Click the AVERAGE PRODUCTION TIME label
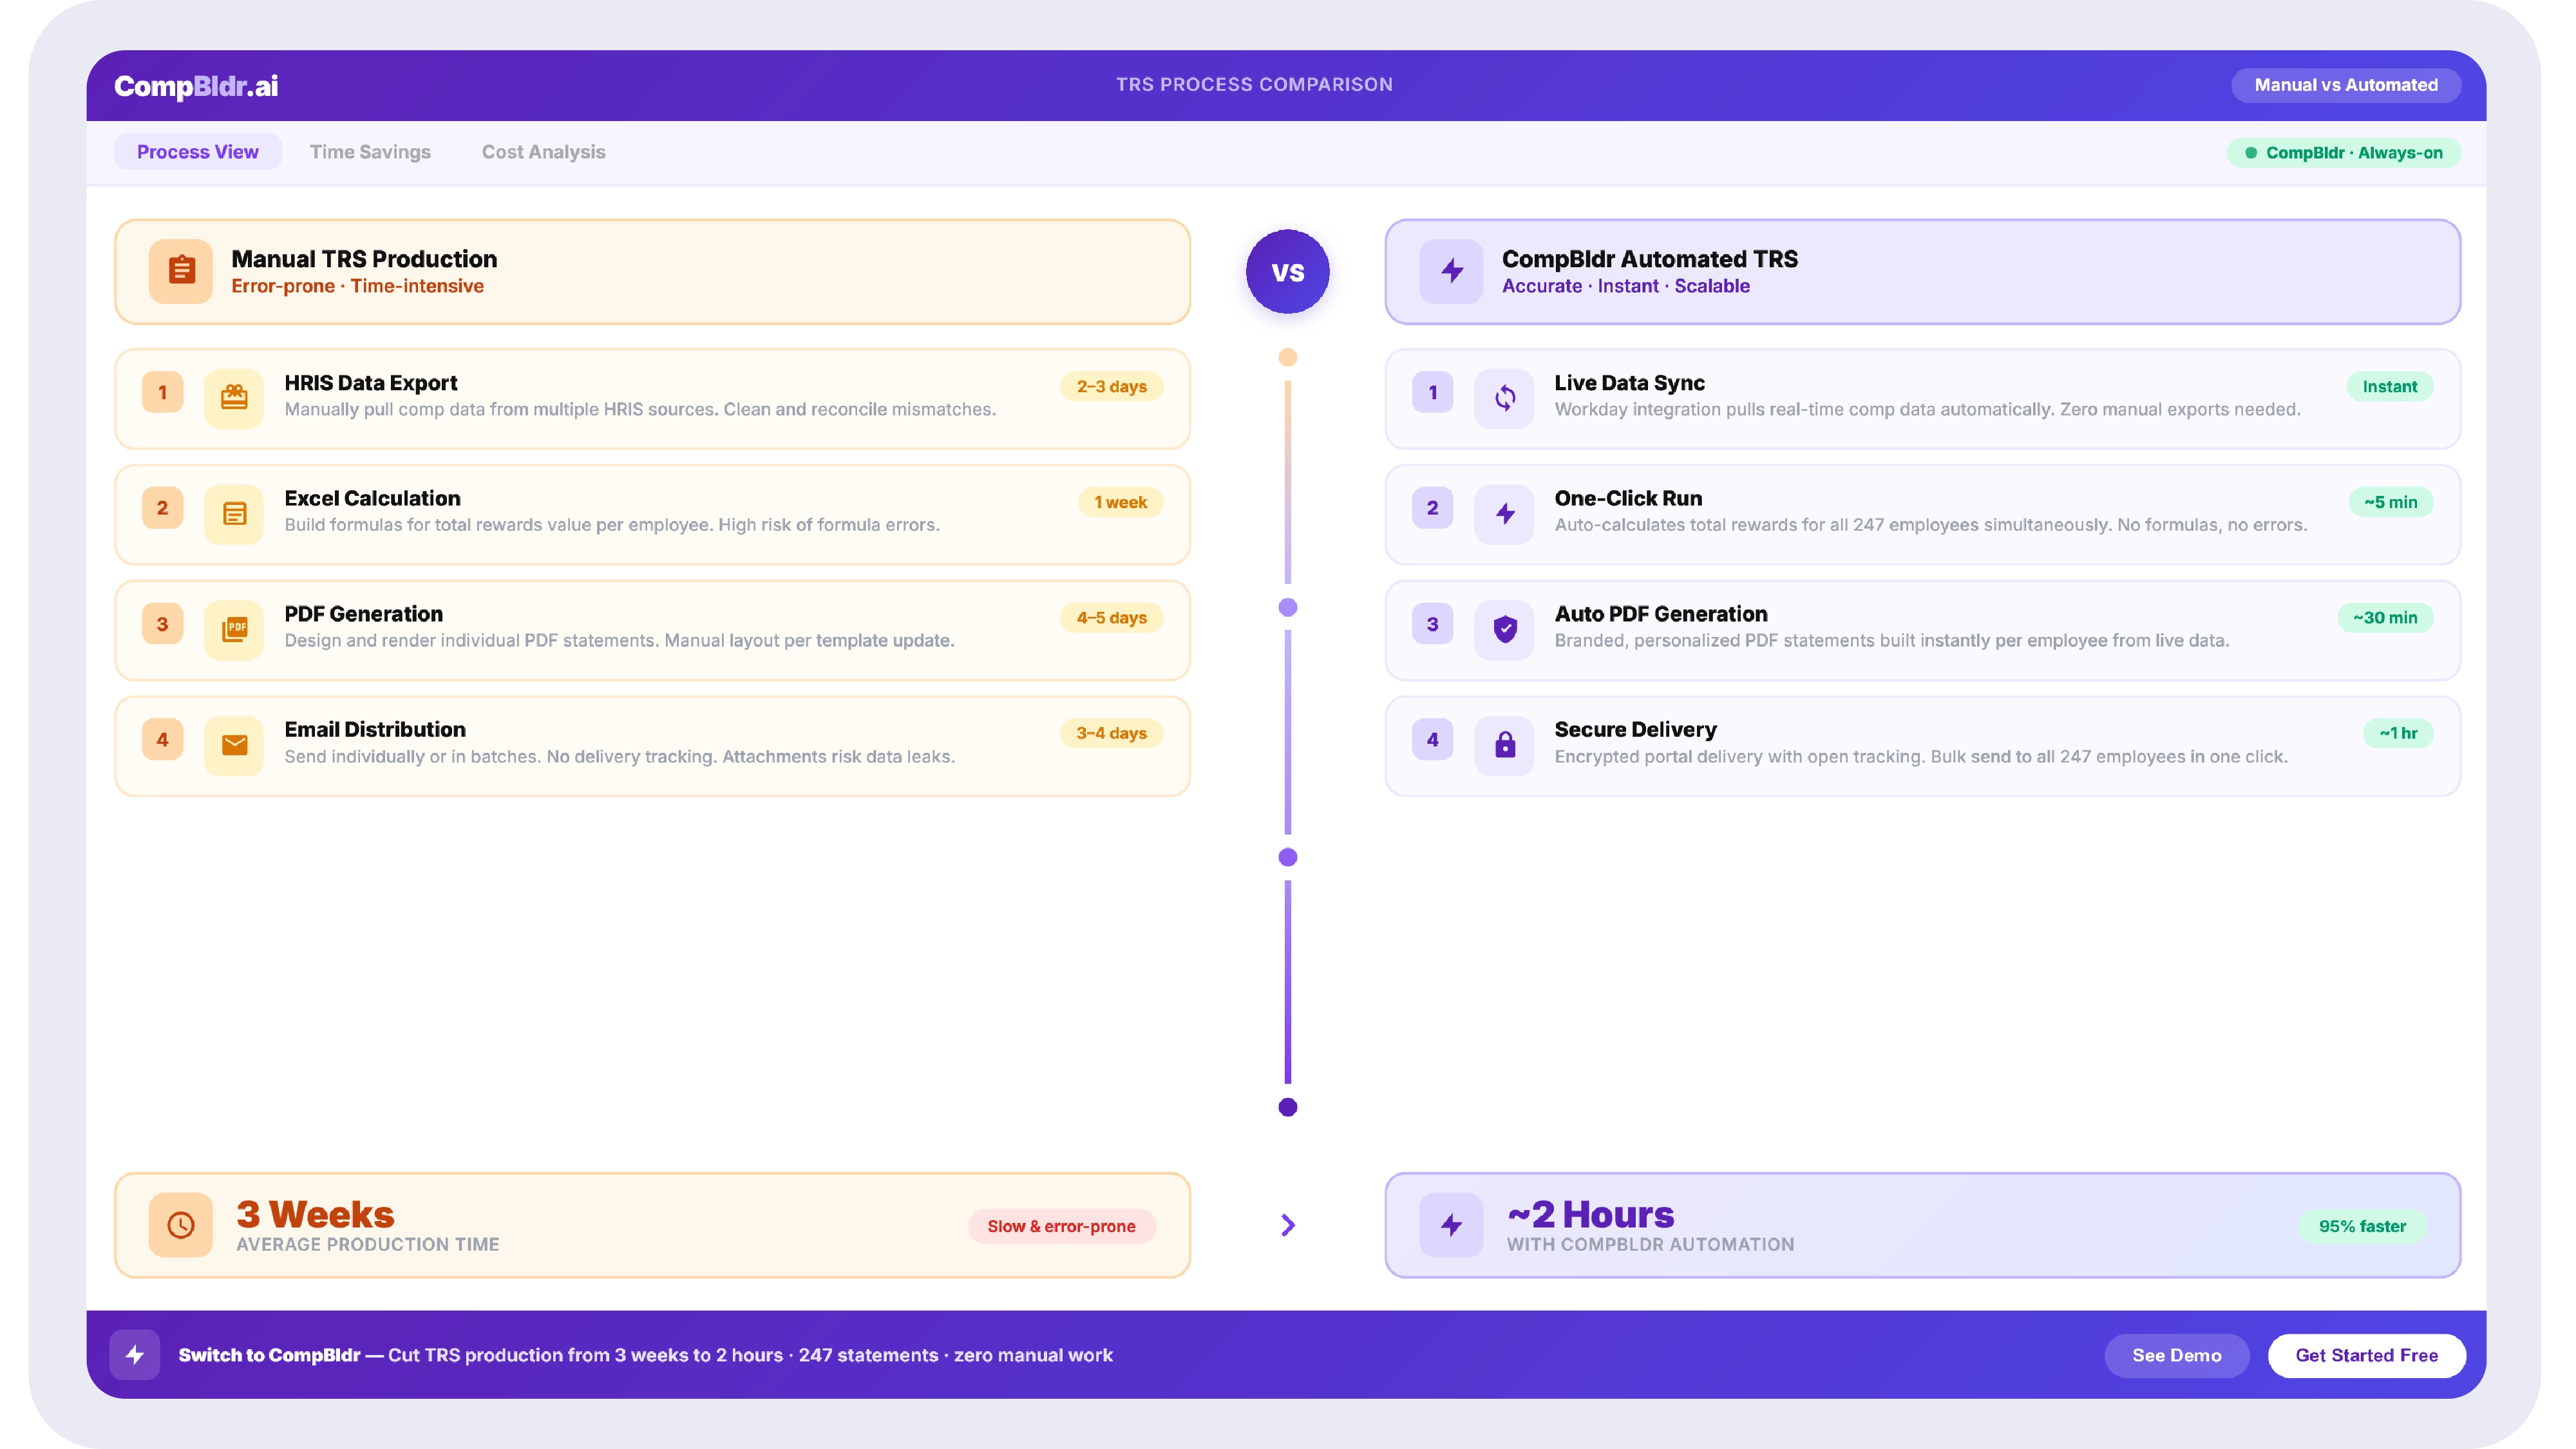2576x1449 pixels. click(x=367, y=1244)
